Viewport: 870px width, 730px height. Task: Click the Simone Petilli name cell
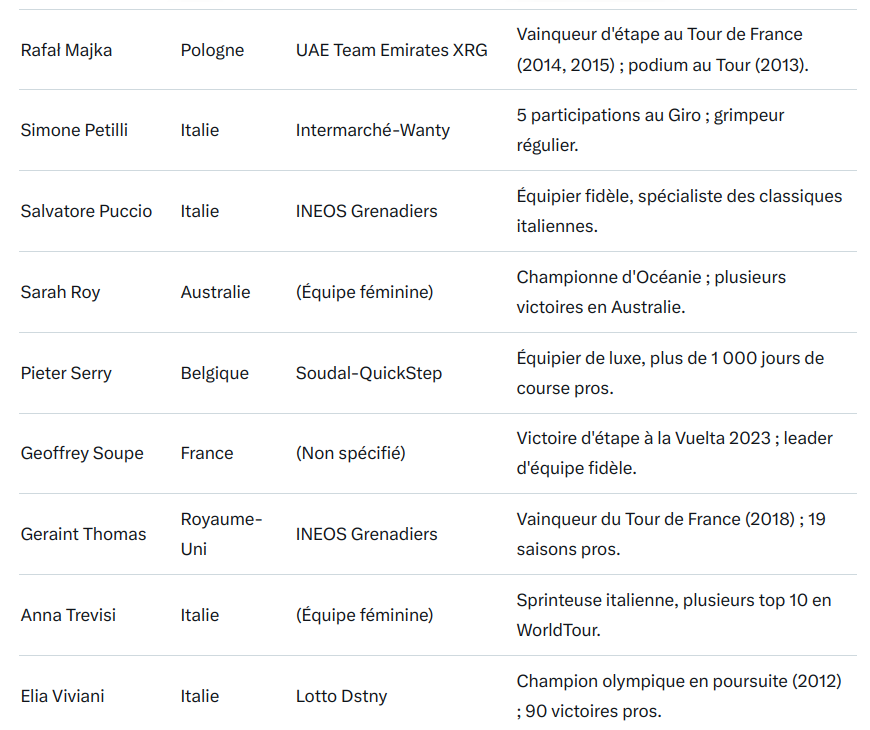point(74,130)
